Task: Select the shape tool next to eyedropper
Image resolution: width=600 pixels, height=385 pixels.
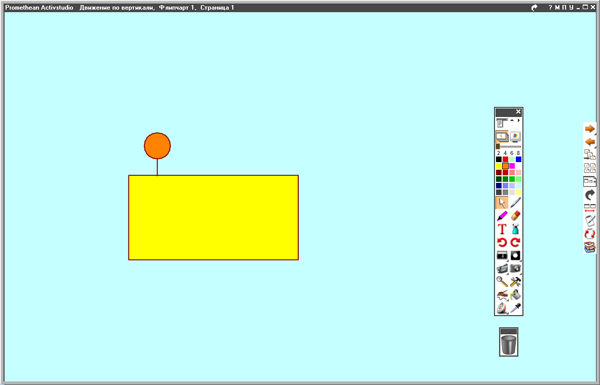Action: pos(502,308)
